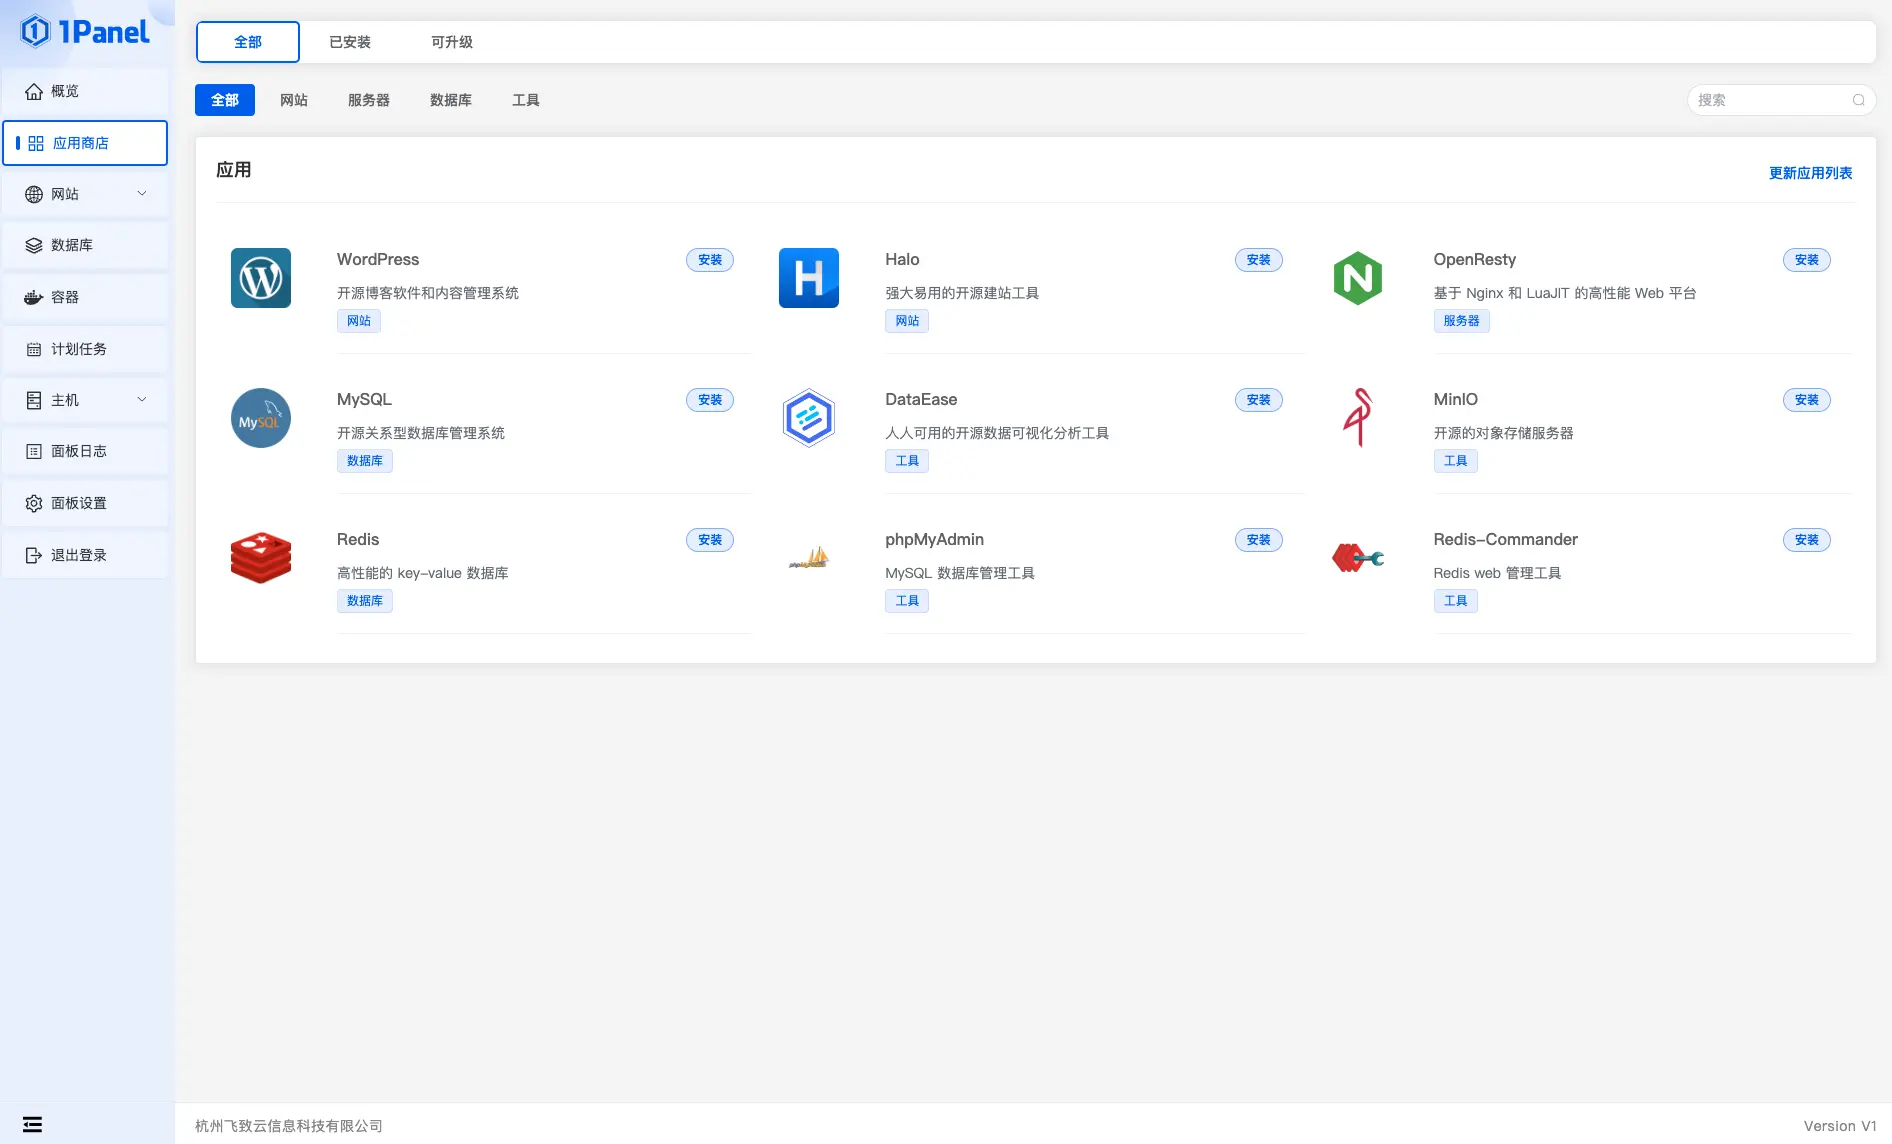Click the MinIO flamingo icon
This screenshot has width=1892, height=1144.
coord(1358,417)
